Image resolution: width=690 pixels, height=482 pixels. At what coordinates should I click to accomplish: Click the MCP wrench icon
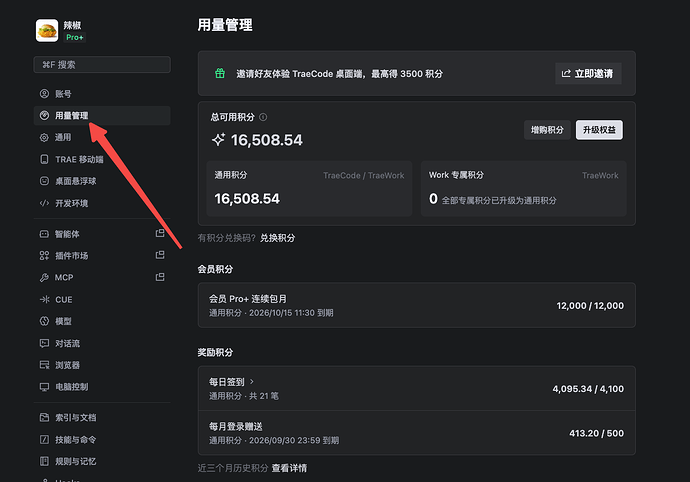(44, 277)
